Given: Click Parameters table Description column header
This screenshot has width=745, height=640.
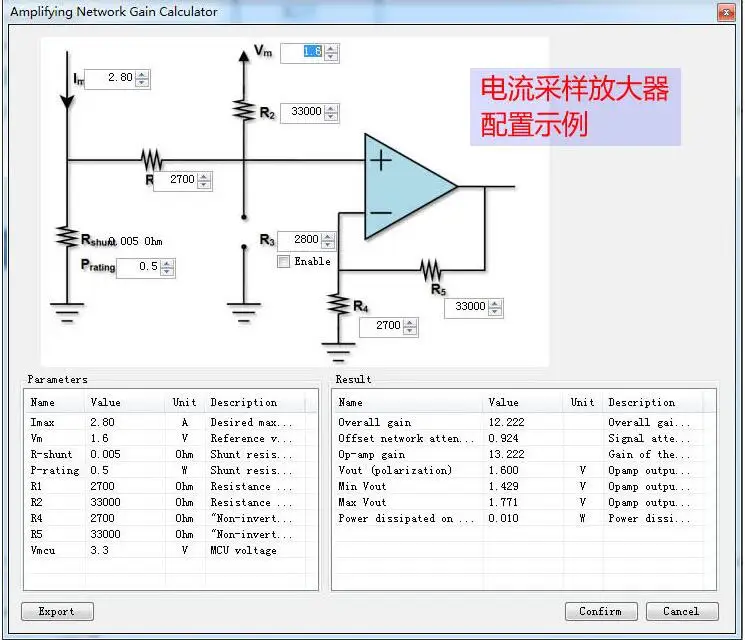Looking at the screenshot, I should click(x=256, y=402).
